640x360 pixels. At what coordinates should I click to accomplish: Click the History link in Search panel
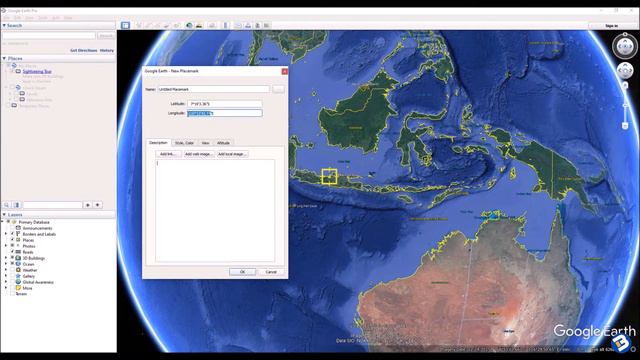pos(107,50)
